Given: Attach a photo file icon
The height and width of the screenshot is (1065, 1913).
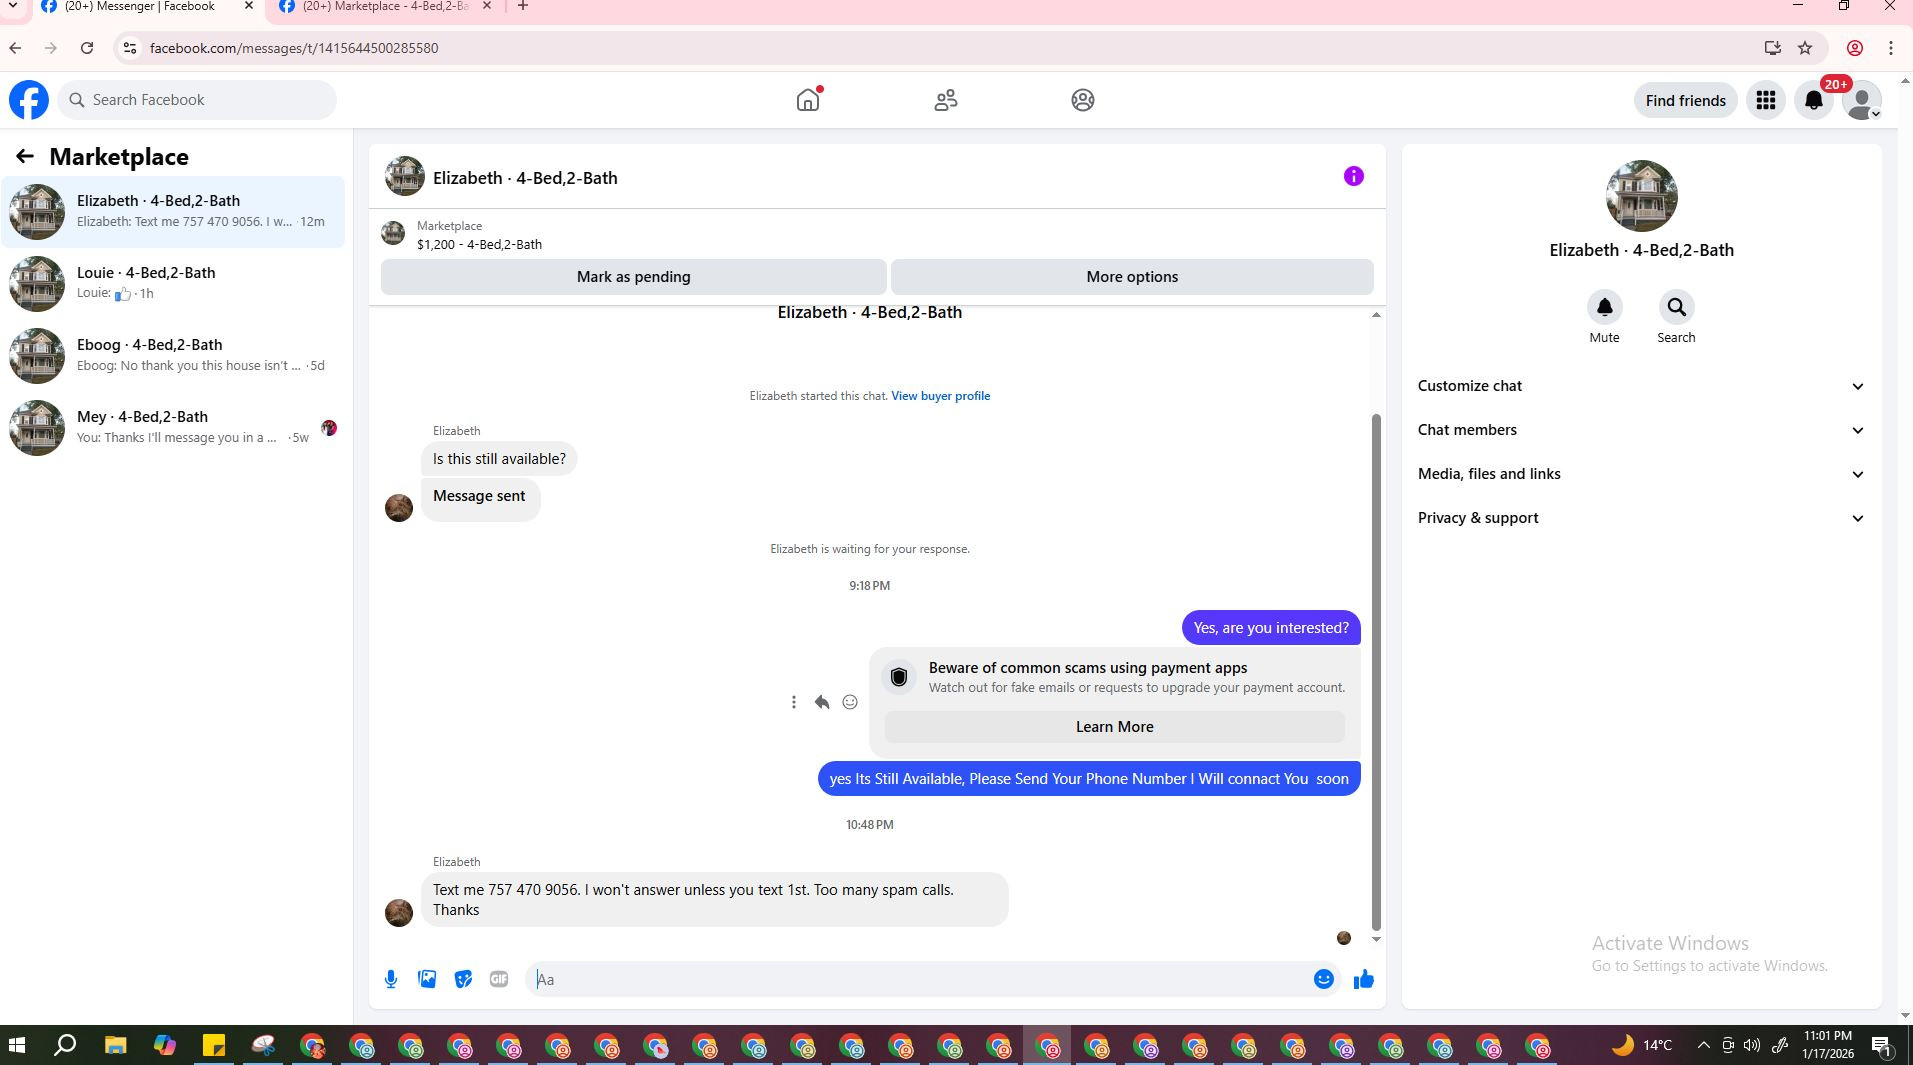Looking at the screenshot, I should coord(427,980).
